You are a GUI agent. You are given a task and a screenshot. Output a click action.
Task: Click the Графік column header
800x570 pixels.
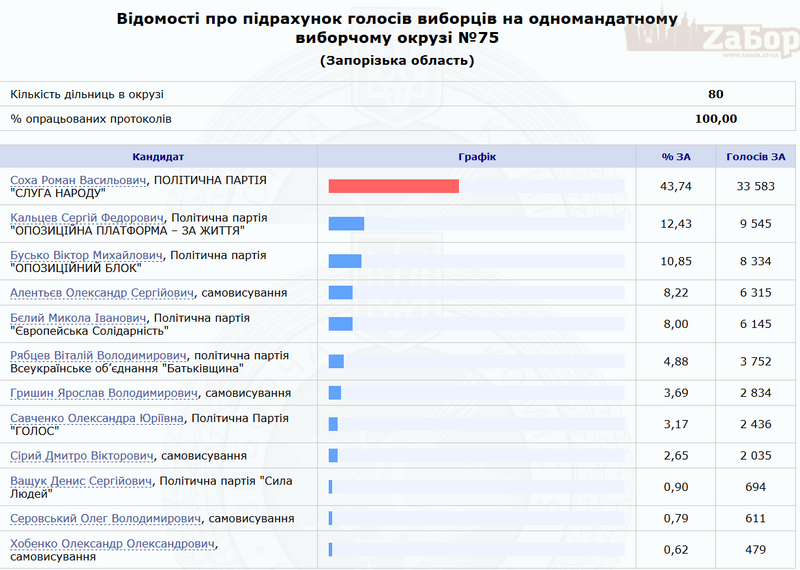click(x=476, y=156)
